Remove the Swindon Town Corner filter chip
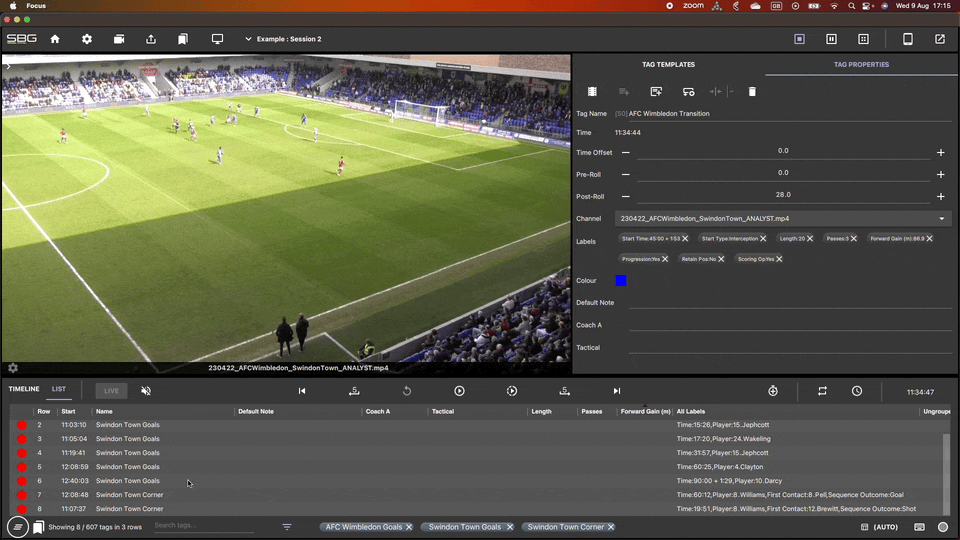Viewport: 960px width, 540px height. click(x=611, y=527)
